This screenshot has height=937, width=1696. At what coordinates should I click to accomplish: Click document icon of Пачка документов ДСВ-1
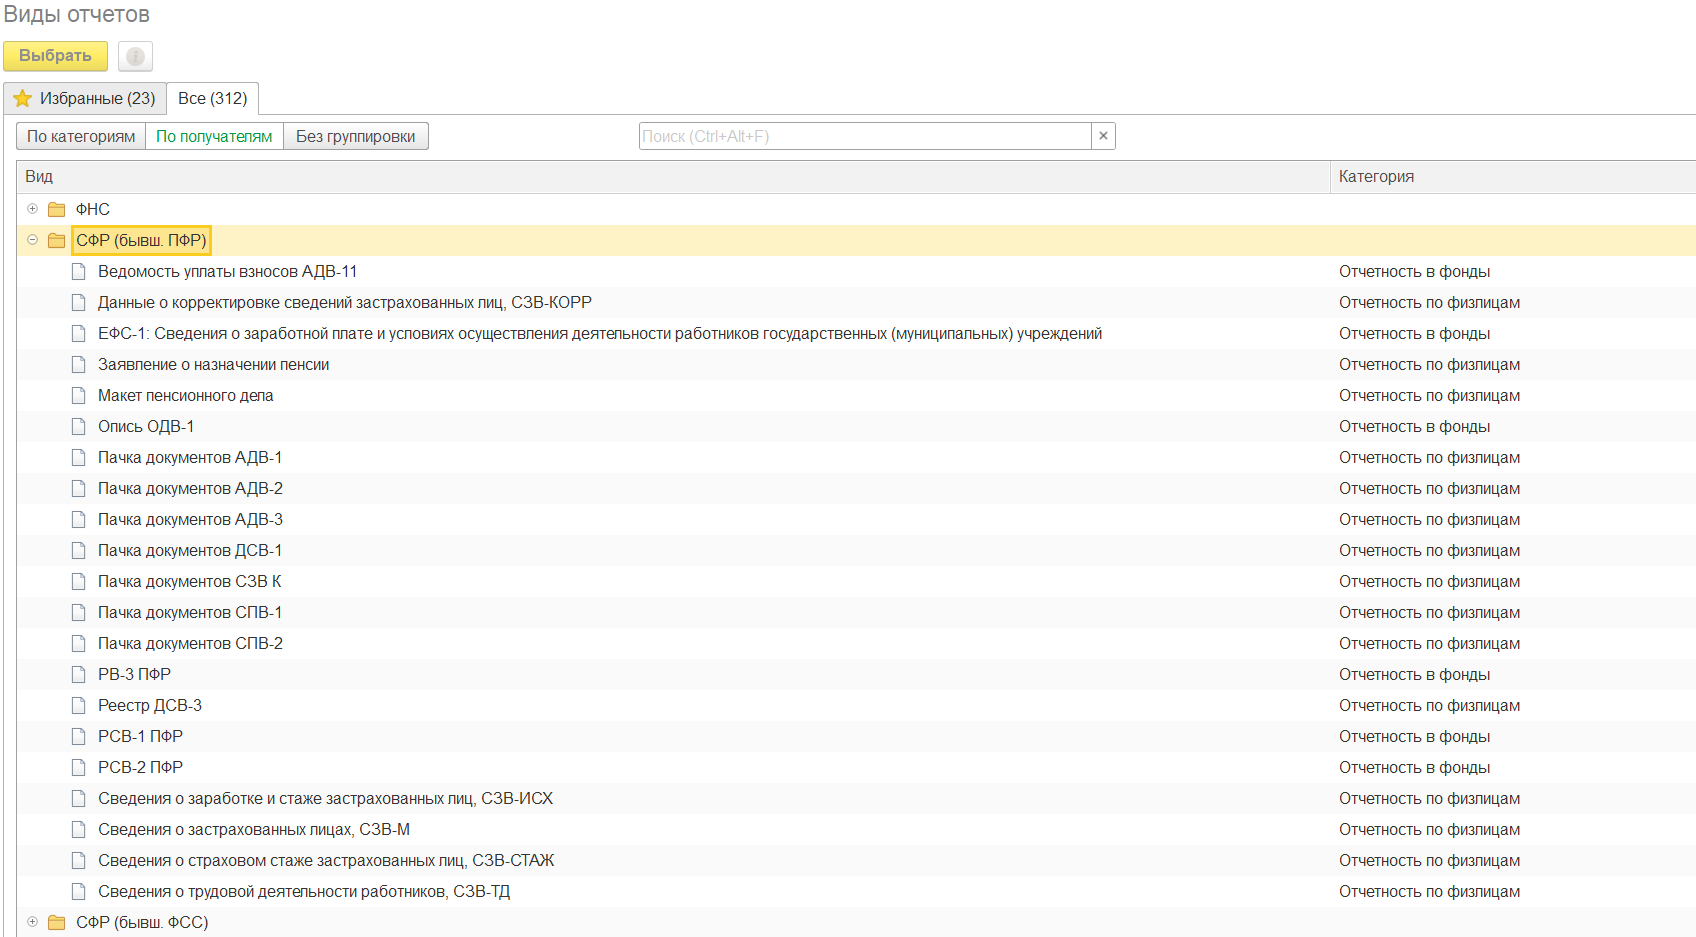tap(78, 550)
